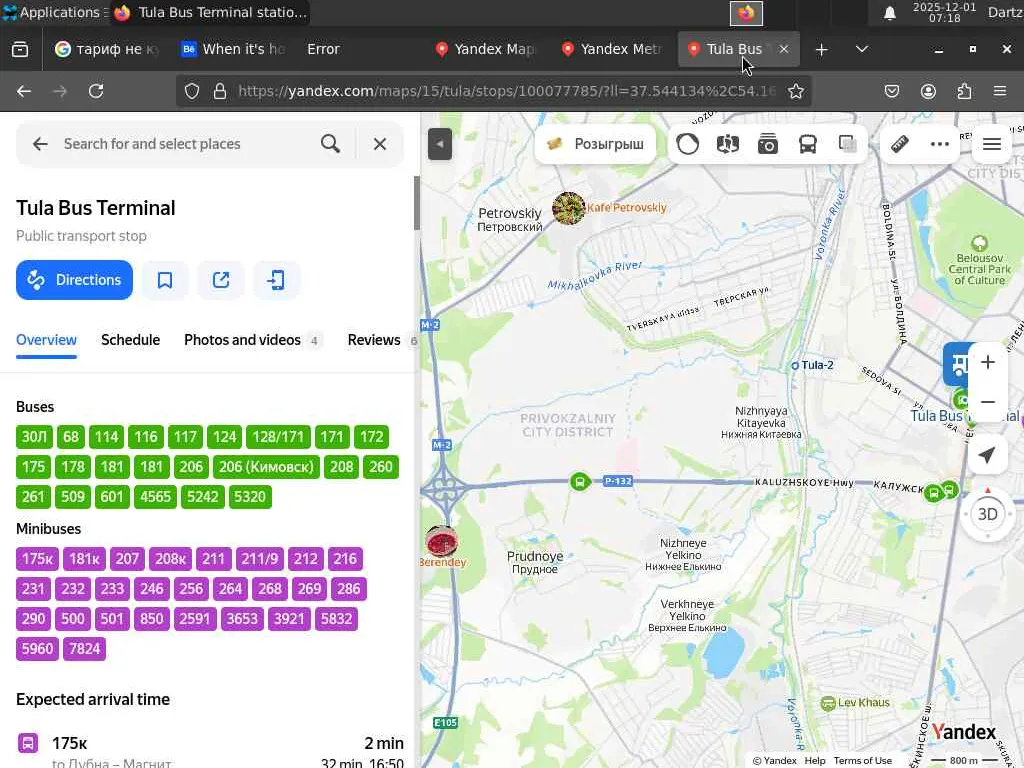
Task: Switch to Yandex Metro tab
Action: [612, 49]
